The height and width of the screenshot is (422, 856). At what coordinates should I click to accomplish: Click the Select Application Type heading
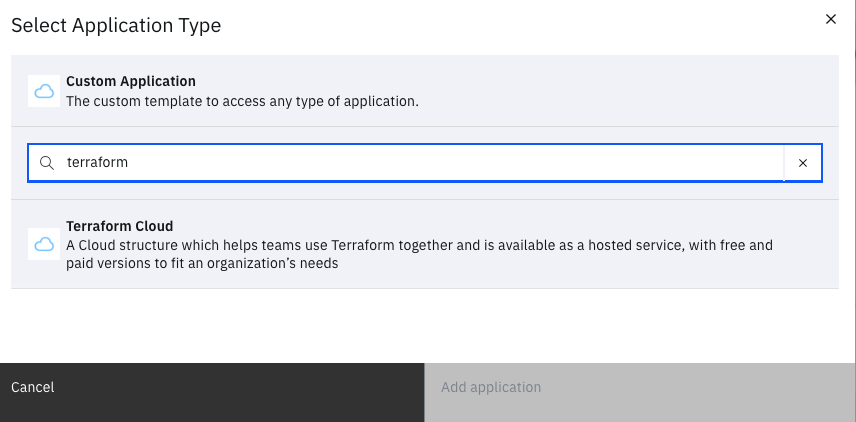pyautogui.click(x=116, y=25)
